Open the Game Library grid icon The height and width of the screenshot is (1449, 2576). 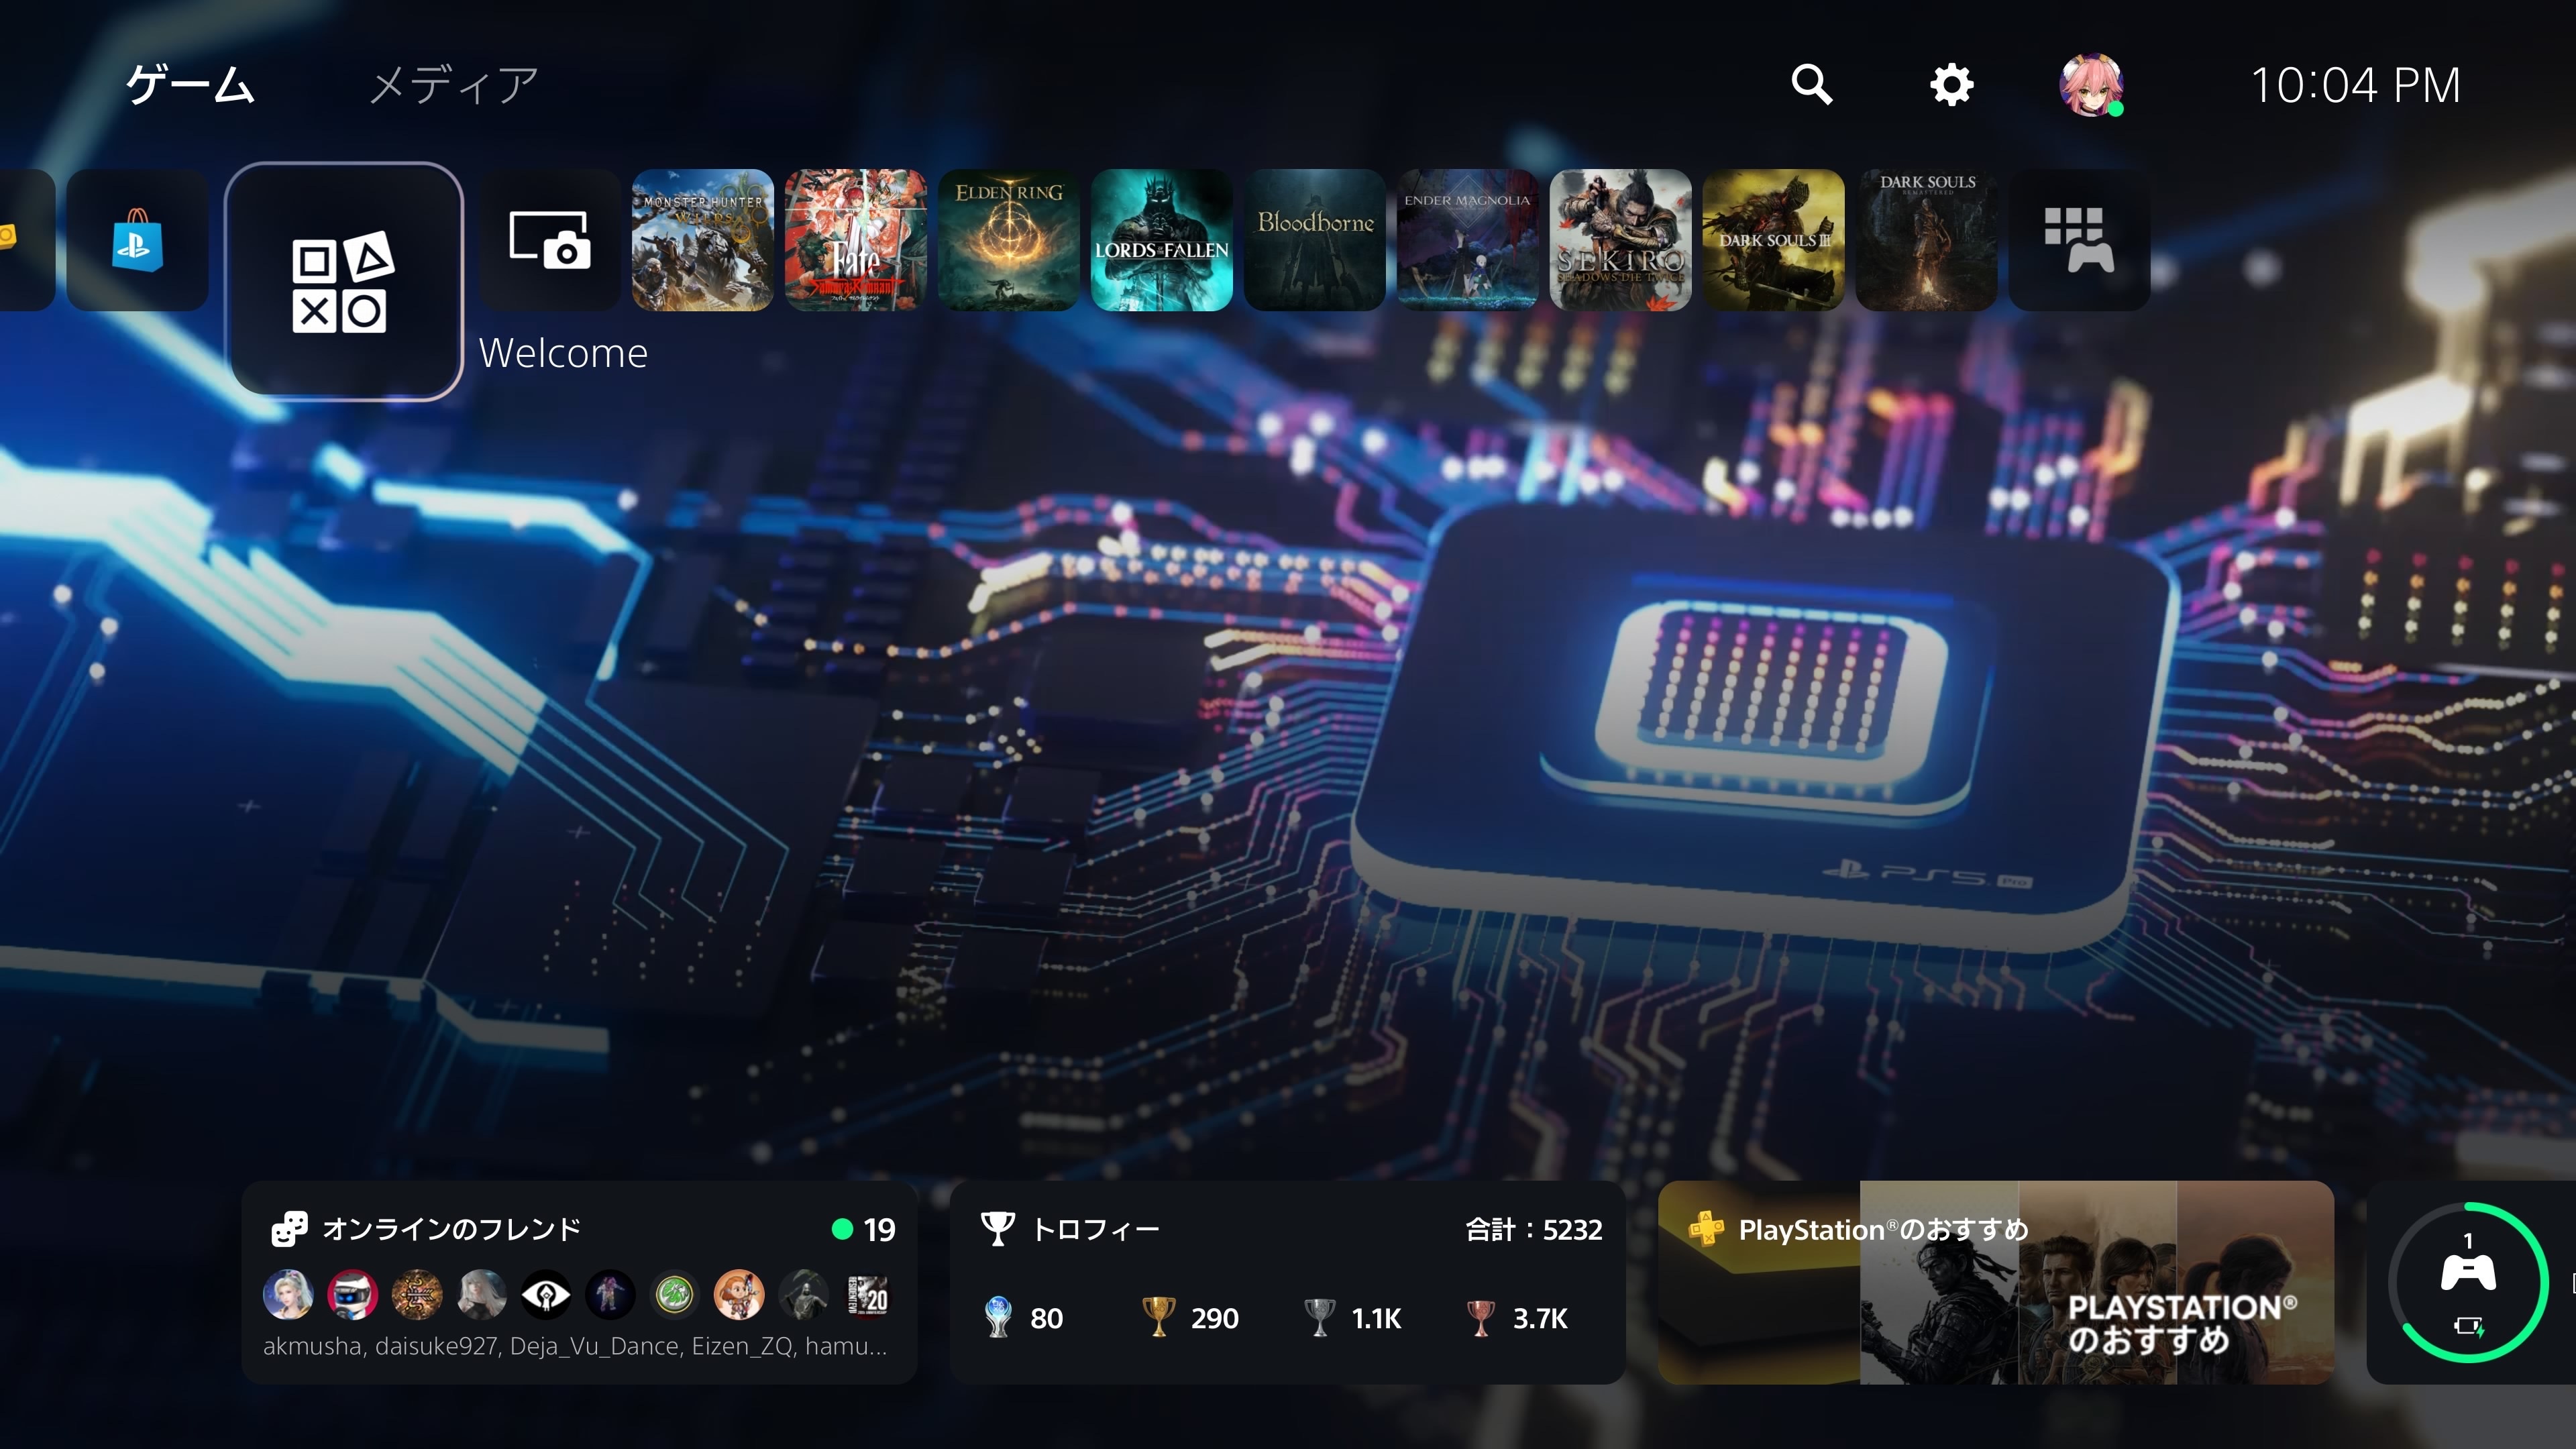[2080, 240]
